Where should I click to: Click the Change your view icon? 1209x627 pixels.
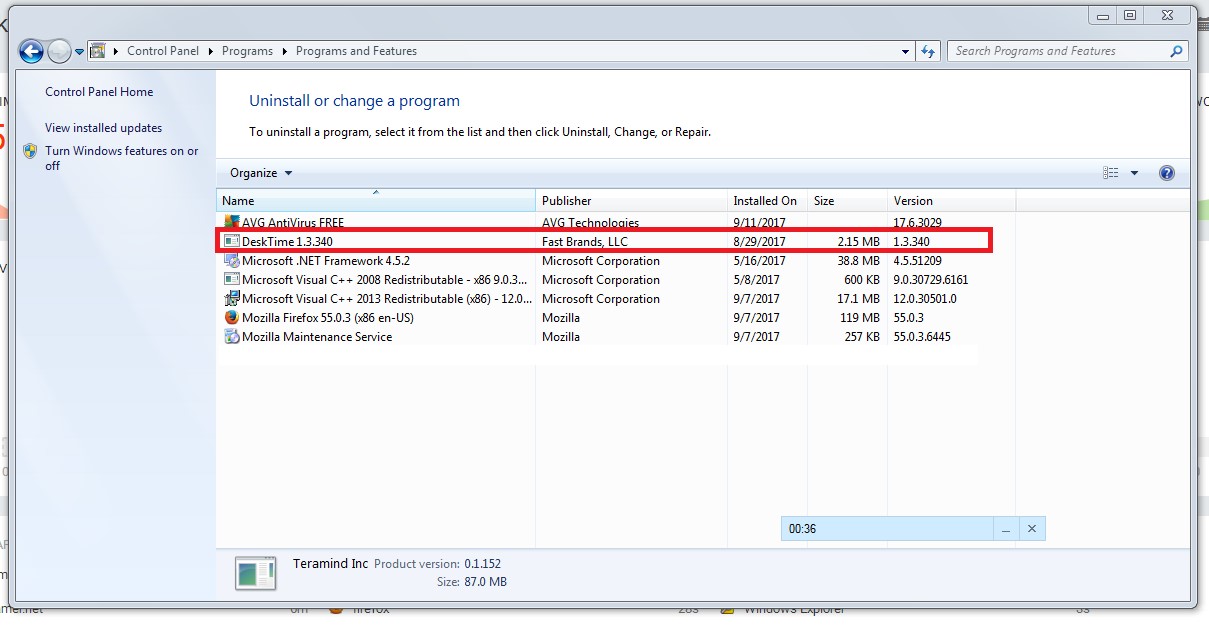point(1111,173)
